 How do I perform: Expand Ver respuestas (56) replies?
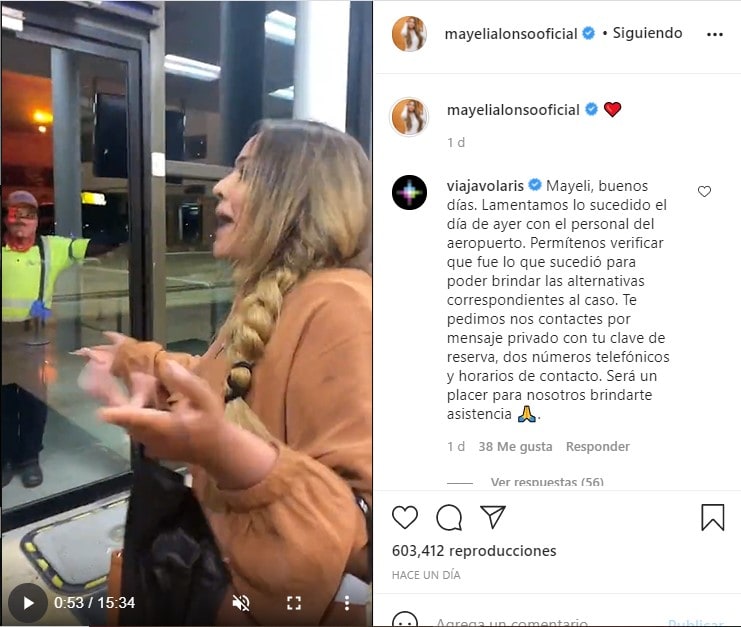click(x=547, y=482)
